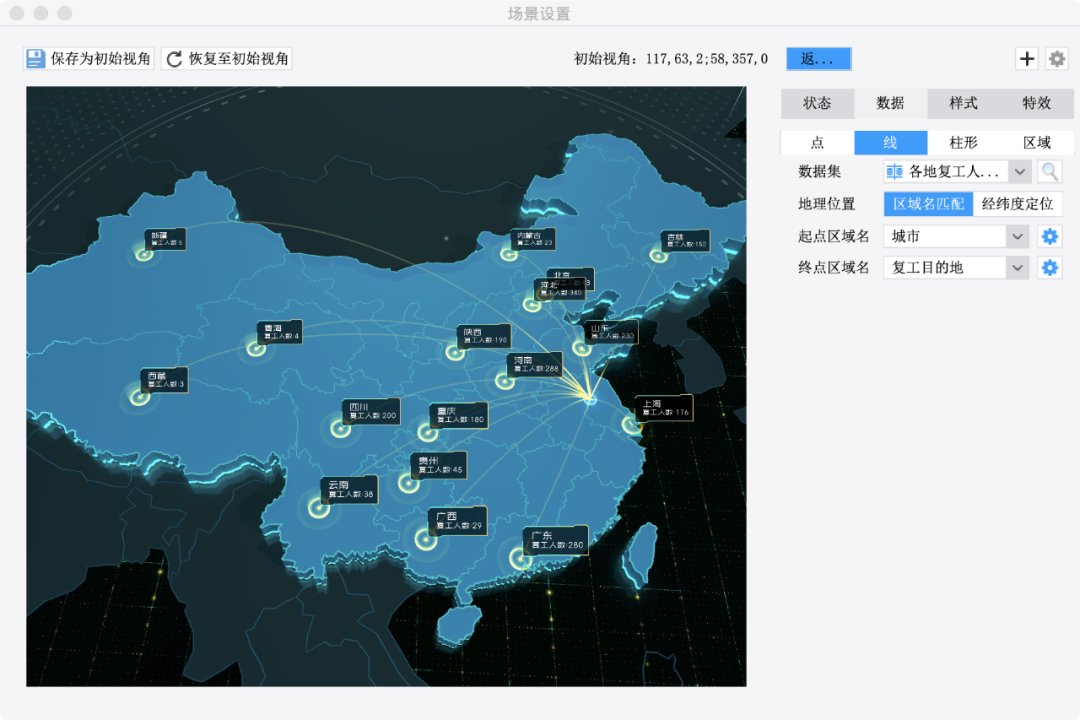Screen dimensions: 1080x720
Task: Click the 贵州 marker on the map
Action: pyautogui.click(x=408, y=483)
